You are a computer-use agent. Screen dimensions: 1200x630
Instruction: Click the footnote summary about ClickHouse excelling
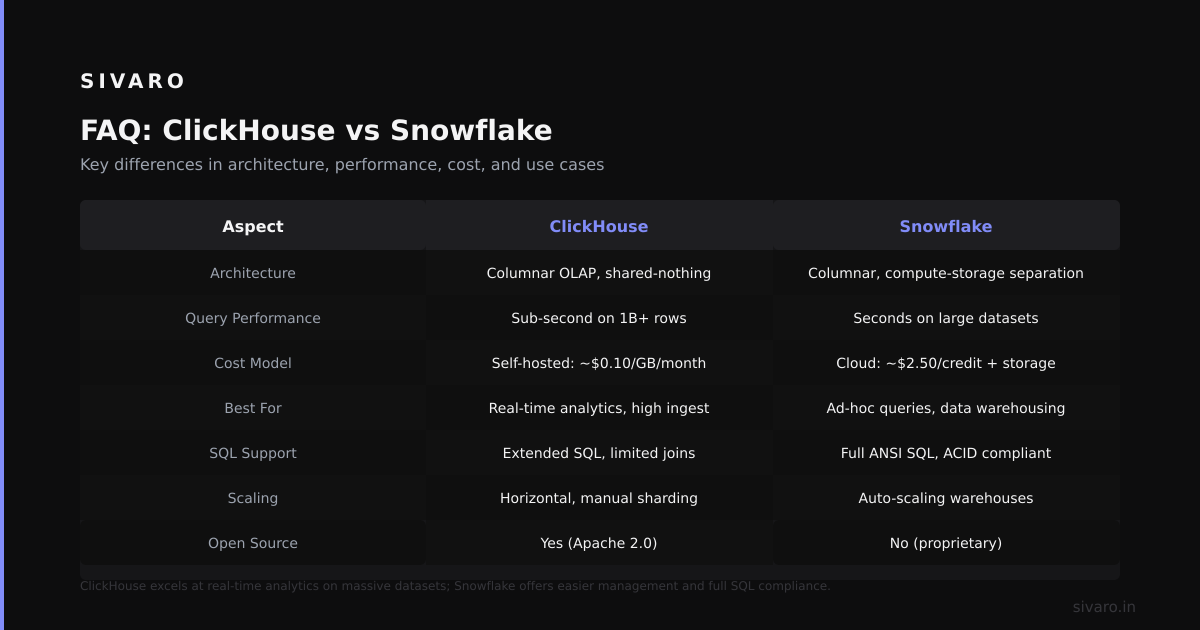point(455,586)
